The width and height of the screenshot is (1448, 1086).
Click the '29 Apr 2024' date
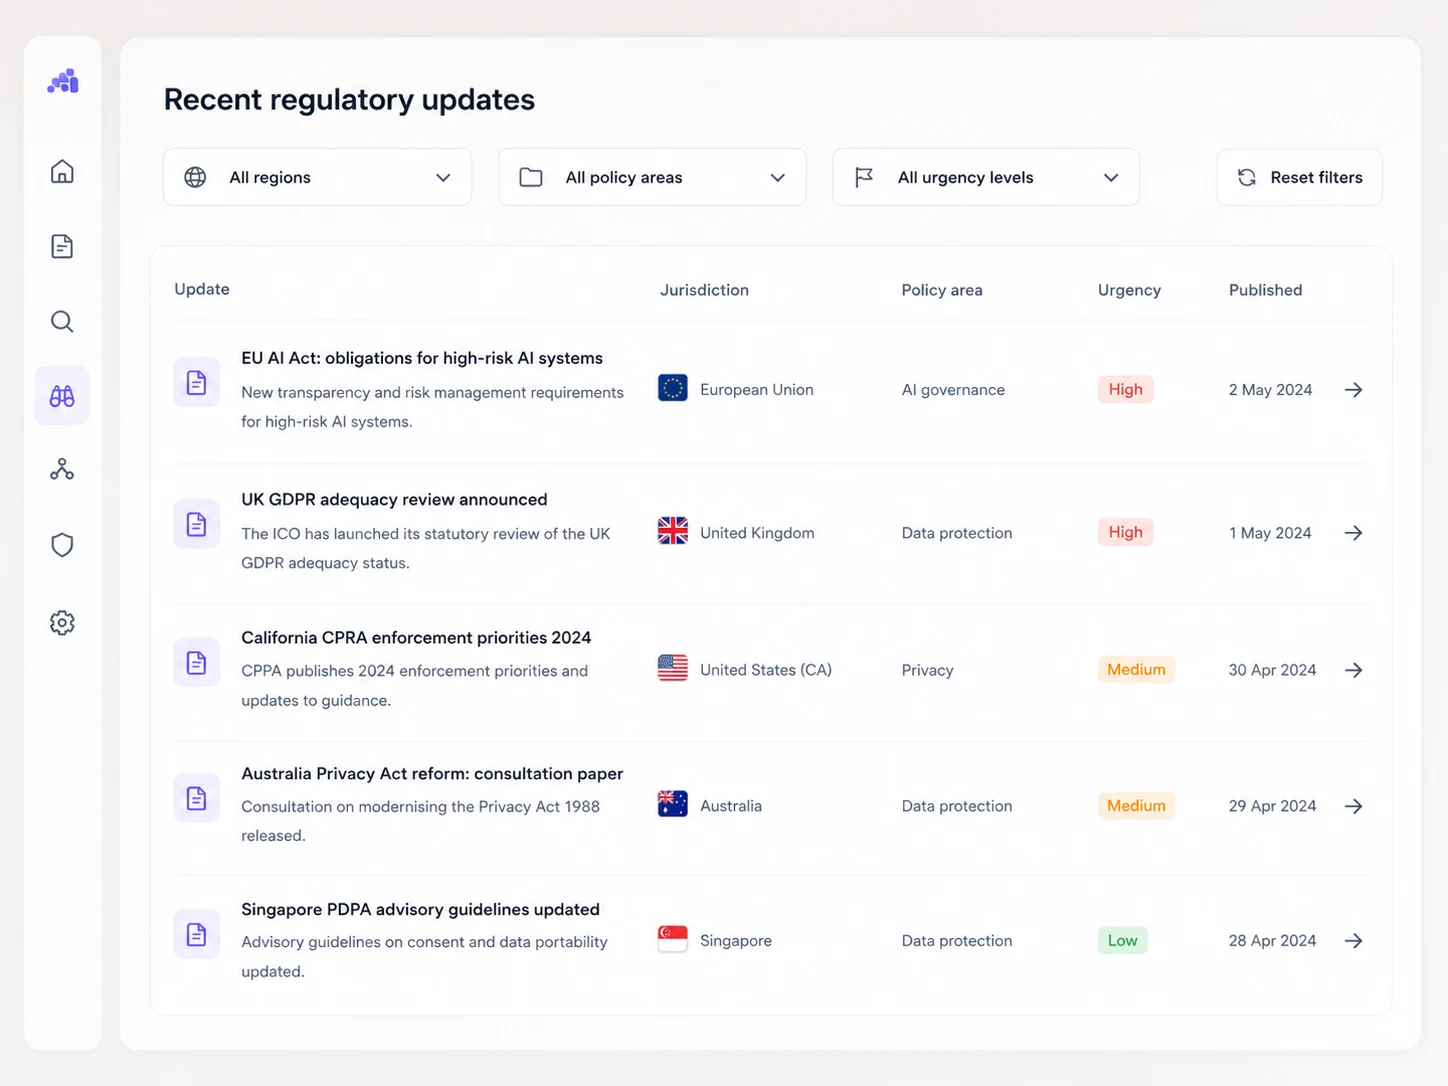[1272, 806]
